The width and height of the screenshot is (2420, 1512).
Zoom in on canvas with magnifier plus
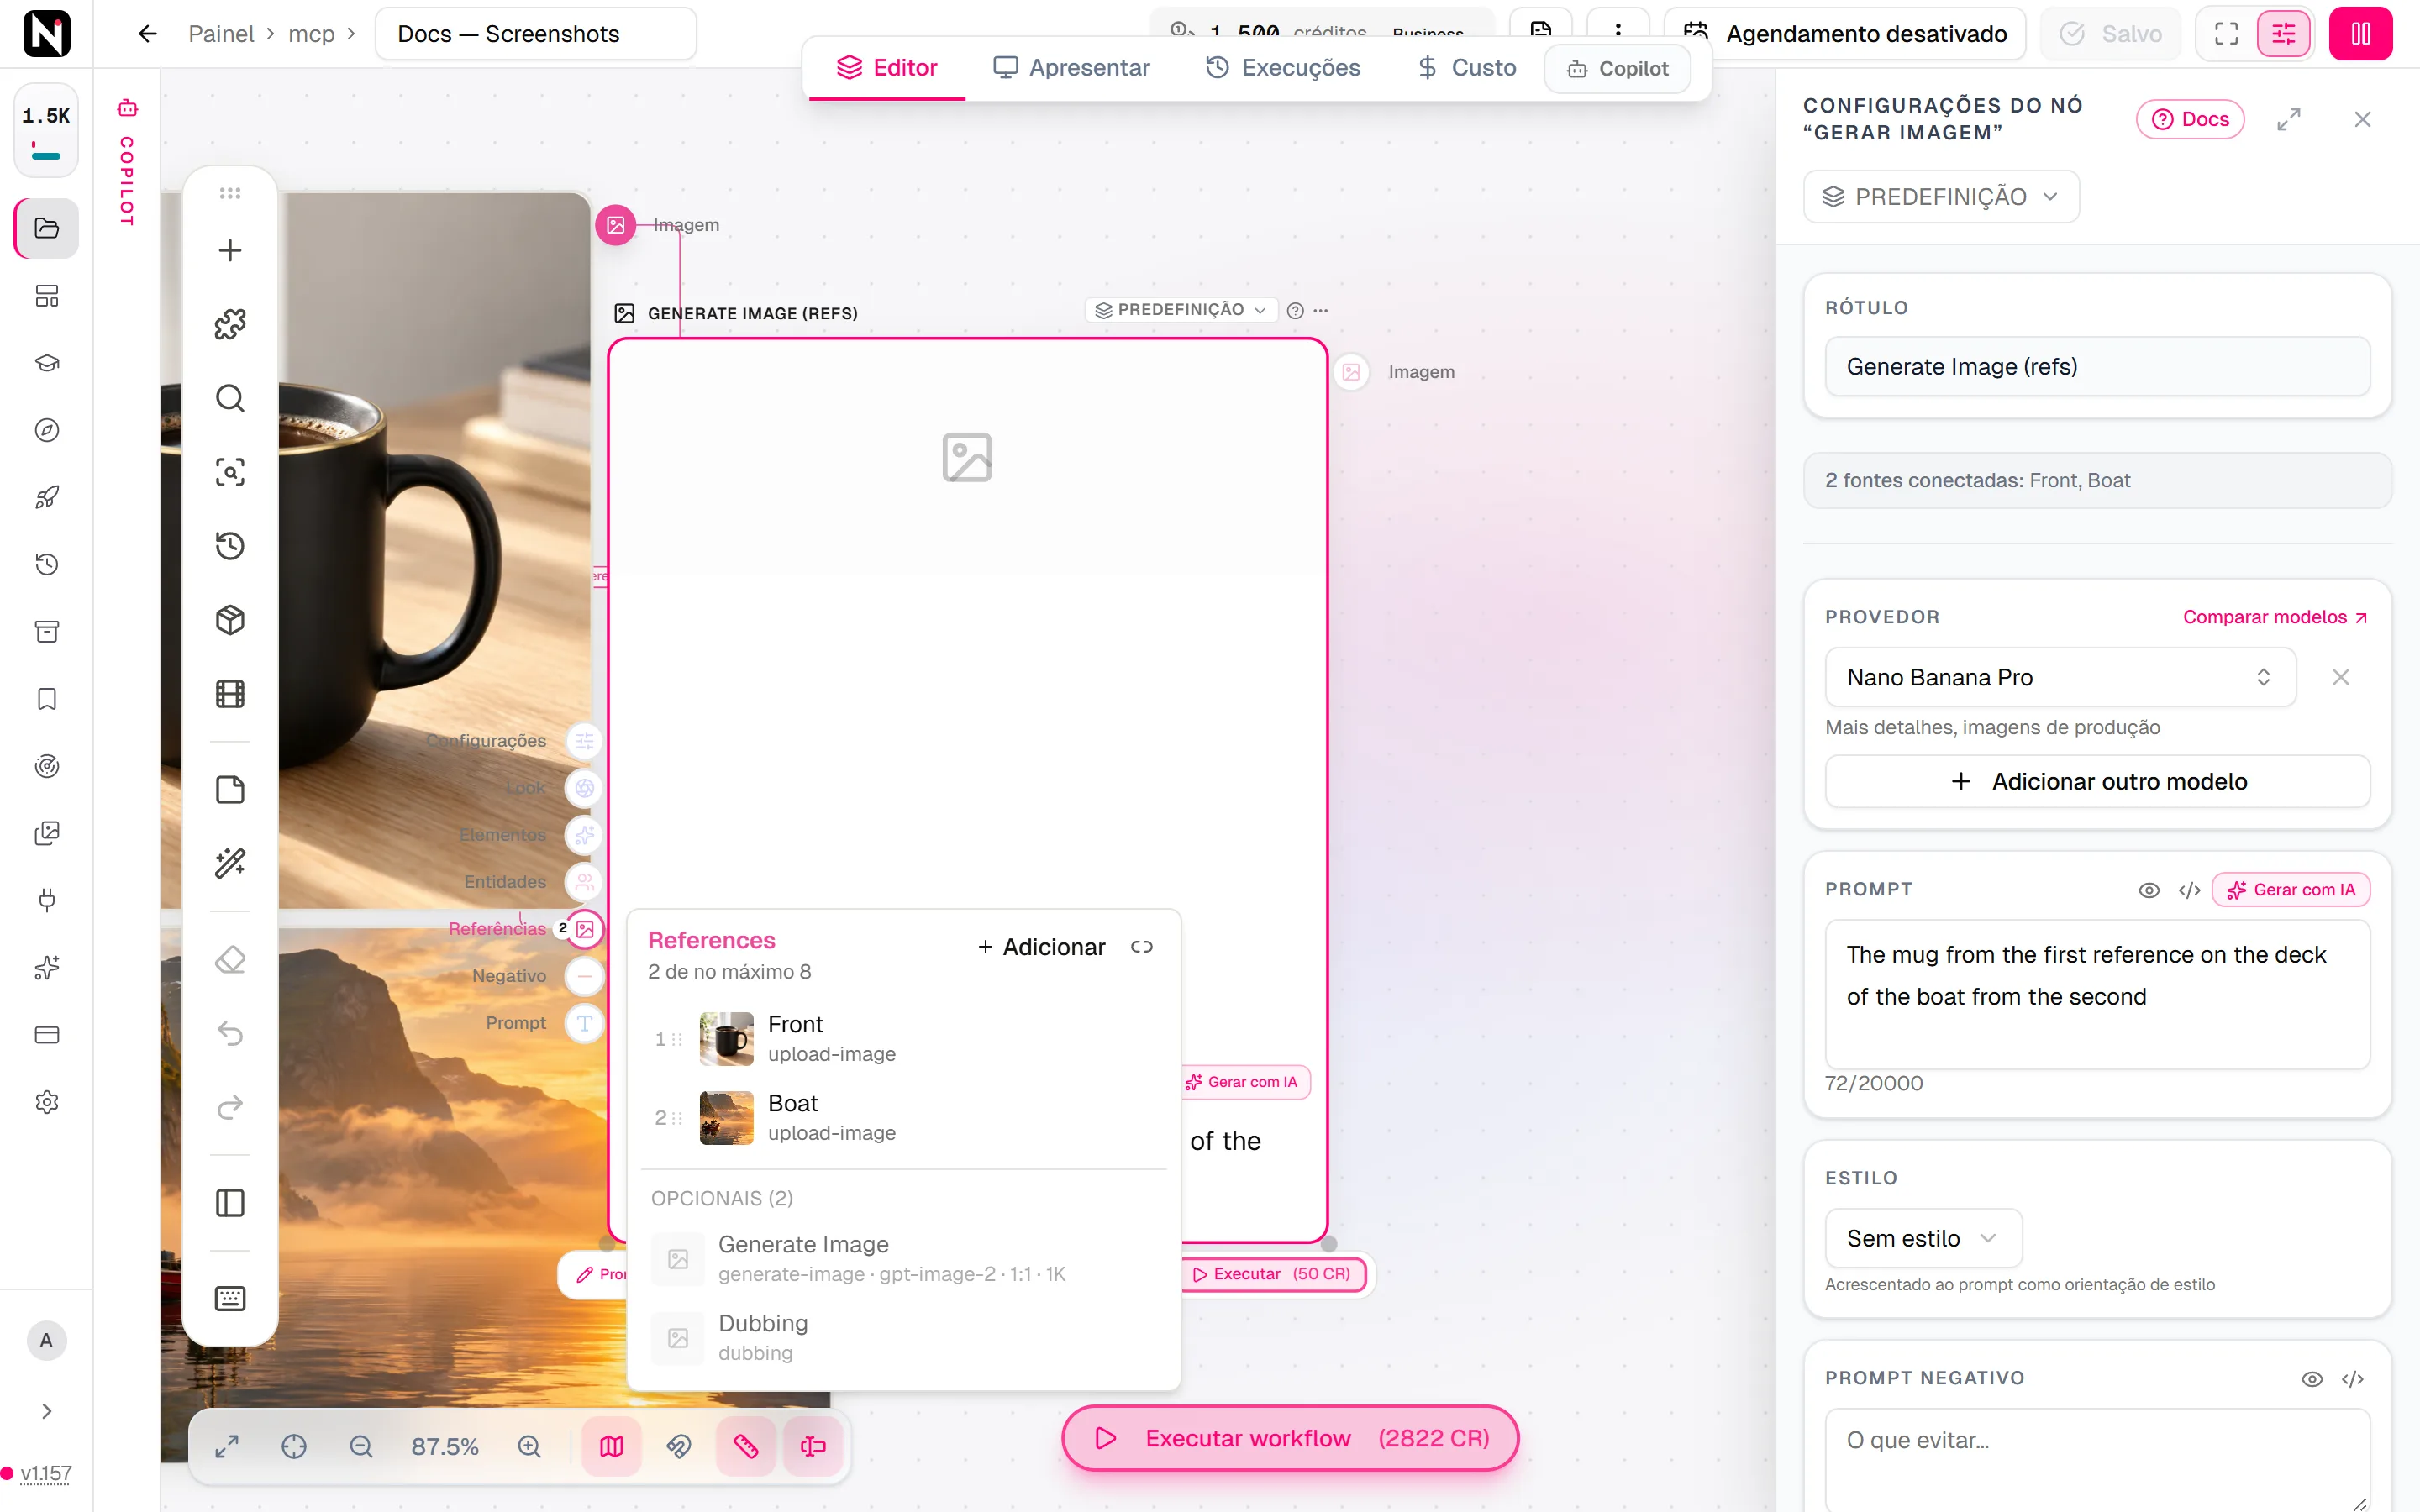point(529,1446)
